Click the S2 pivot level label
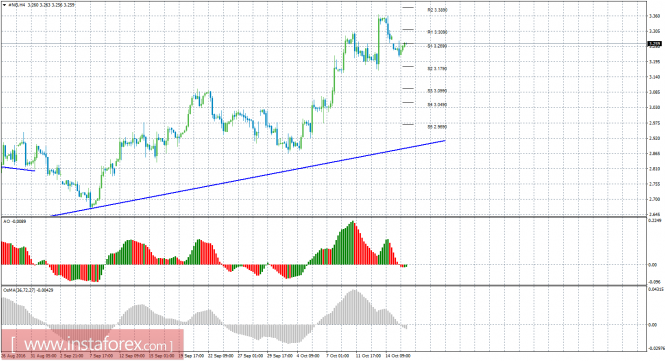Image resolution: width=665 pixels, height=361 pixels. pyautogui.click(x=437, y=68)
